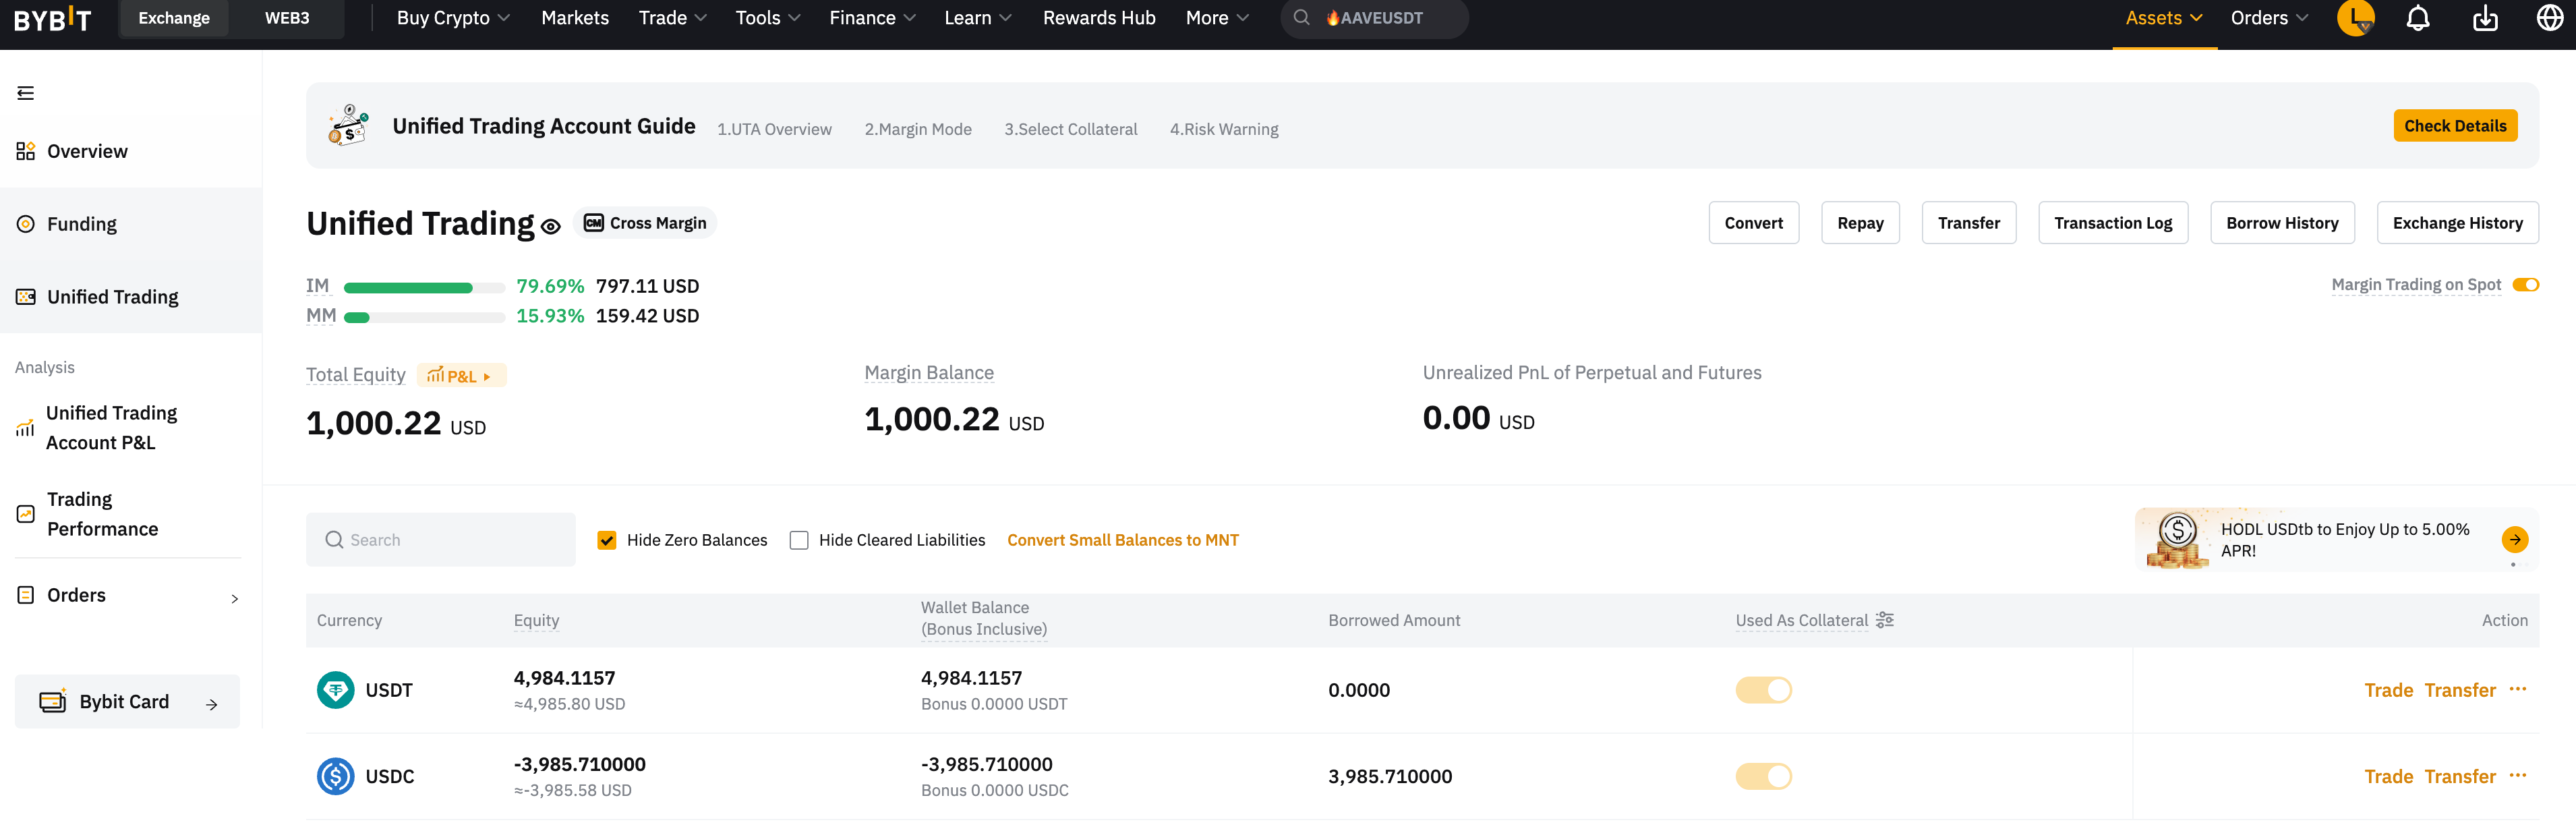Expand the Trade menu
The image size is (2576, 831).
click(673, 18)
